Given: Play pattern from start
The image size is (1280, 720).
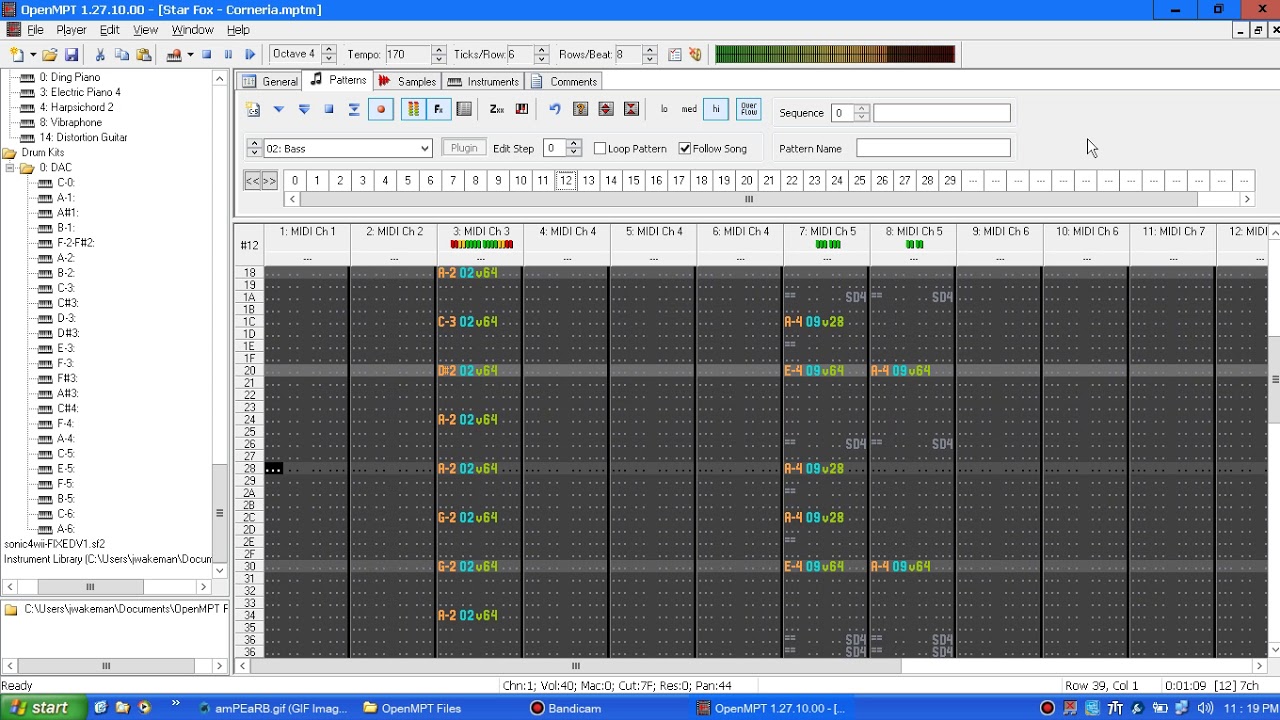Looking at the screenshot, I should (x=304, y=109).
